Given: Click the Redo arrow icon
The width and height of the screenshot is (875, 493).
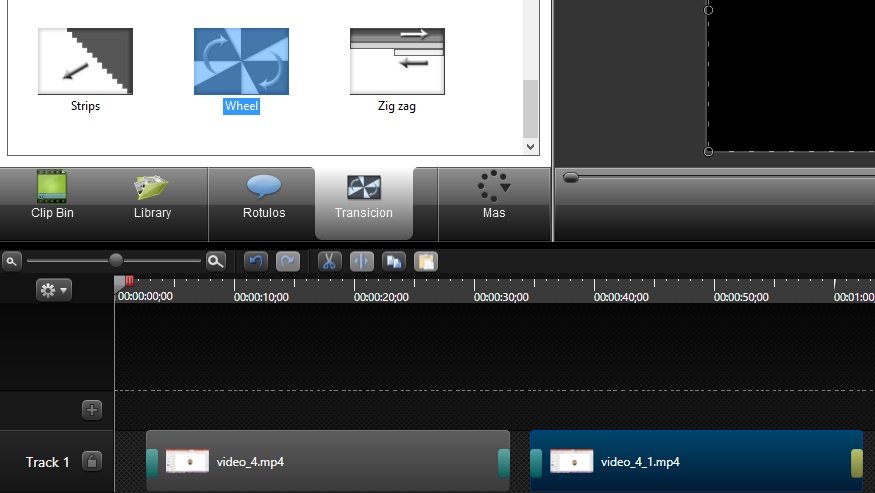Looking at the screenshot, I should [x=288, y=261].
